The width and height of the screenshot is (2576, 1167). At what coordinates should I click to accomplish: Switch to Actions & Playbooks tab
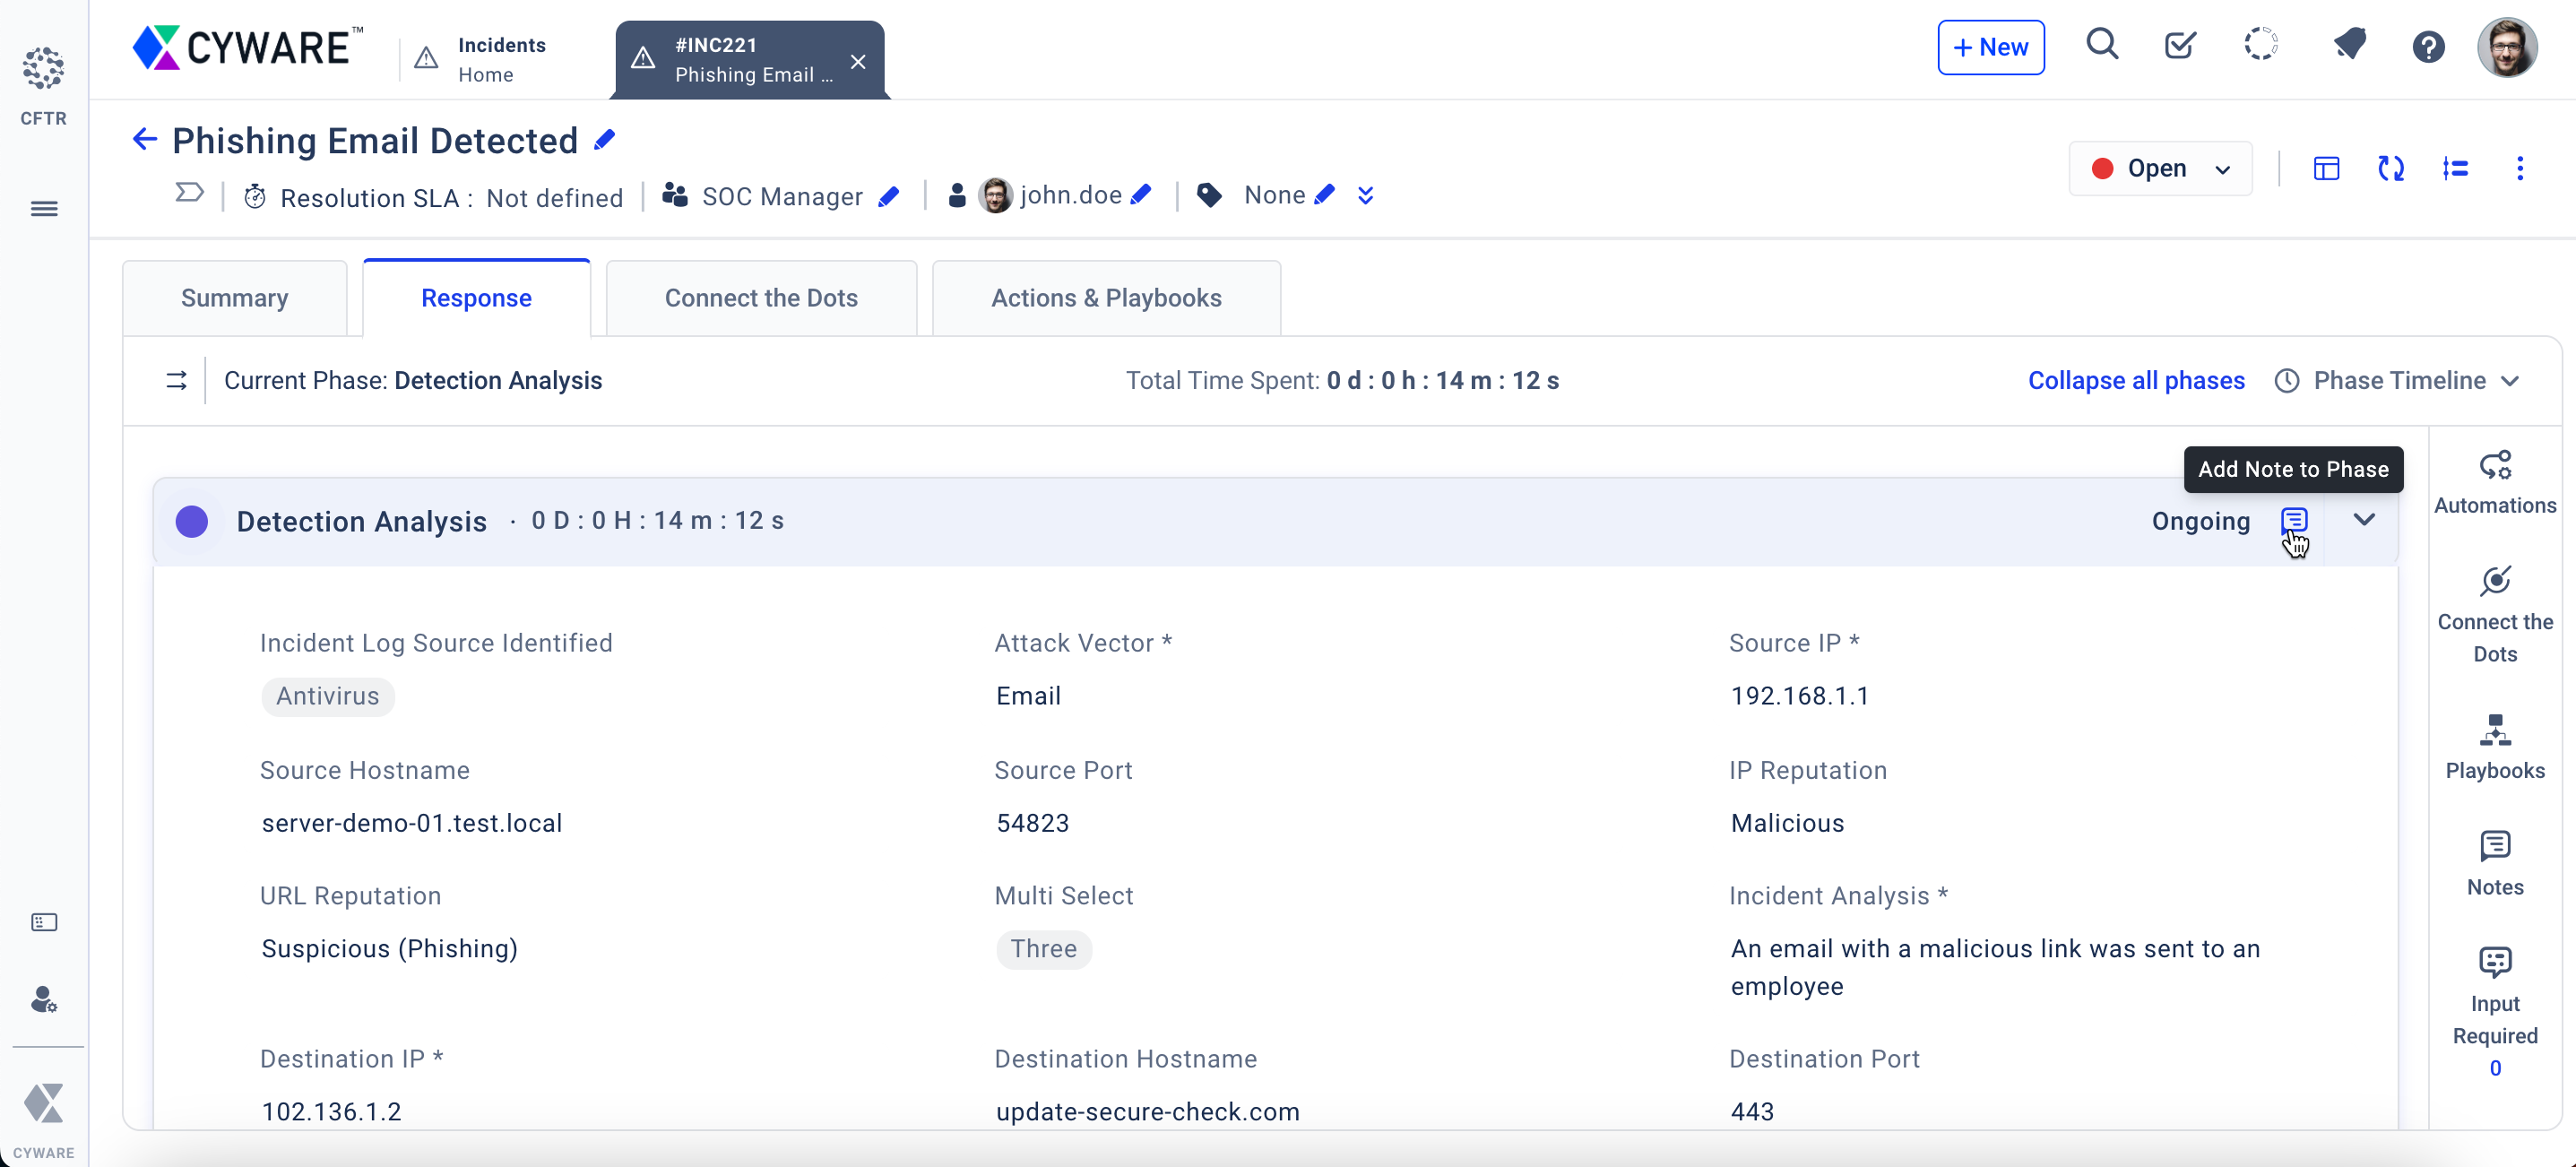[1105, 298]
